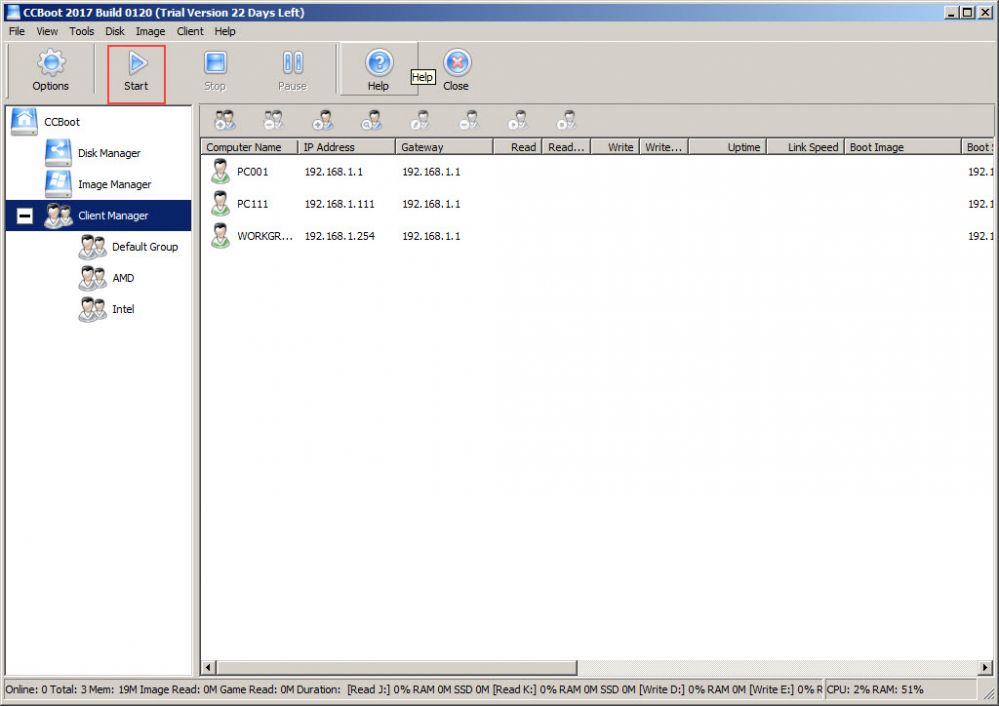
Task: Select the CCBoot root node in the tree
Action: coord(62,122)
